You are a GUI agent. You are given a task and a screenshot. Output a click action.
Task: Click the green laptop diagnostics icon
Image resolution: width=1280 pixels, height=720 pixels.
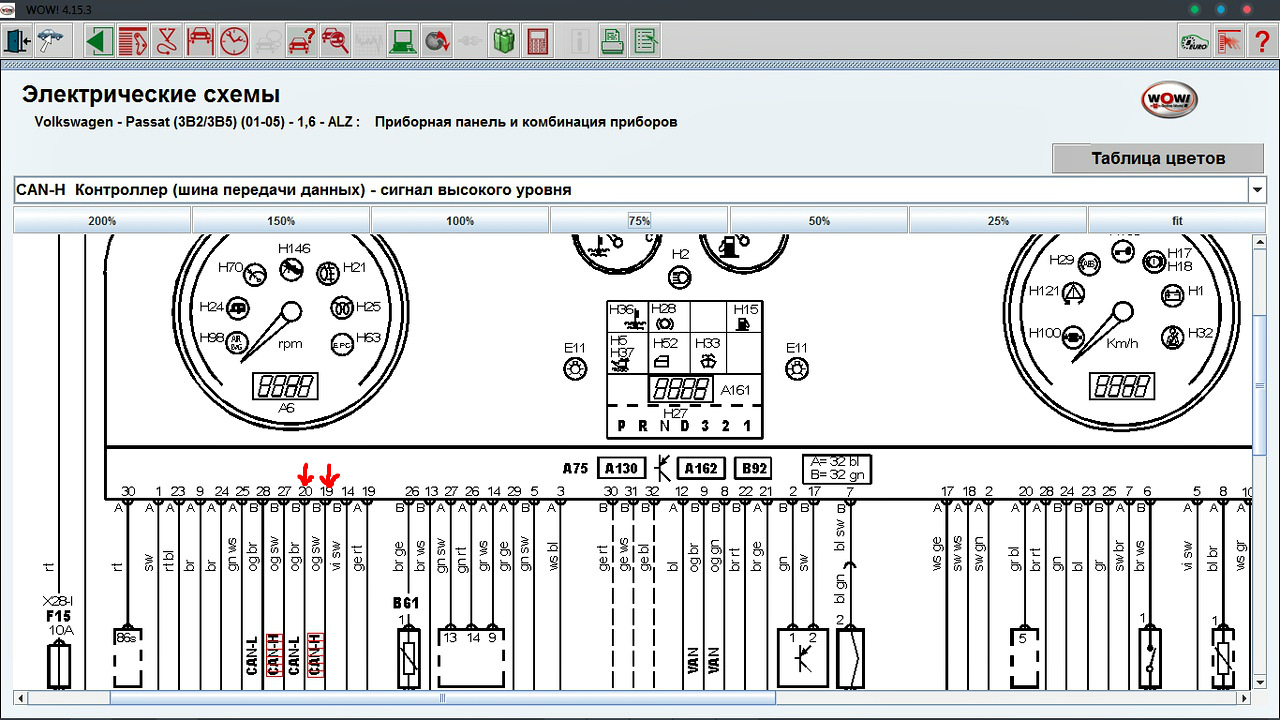click(403, 41)
